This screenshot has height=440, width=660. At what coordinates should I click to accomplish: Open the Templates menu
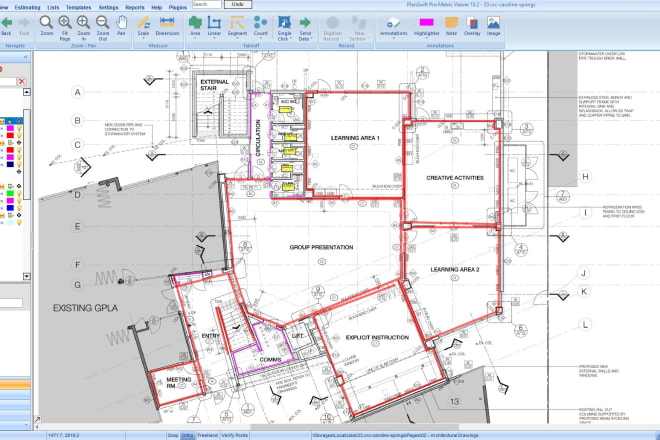pos(78,8)
